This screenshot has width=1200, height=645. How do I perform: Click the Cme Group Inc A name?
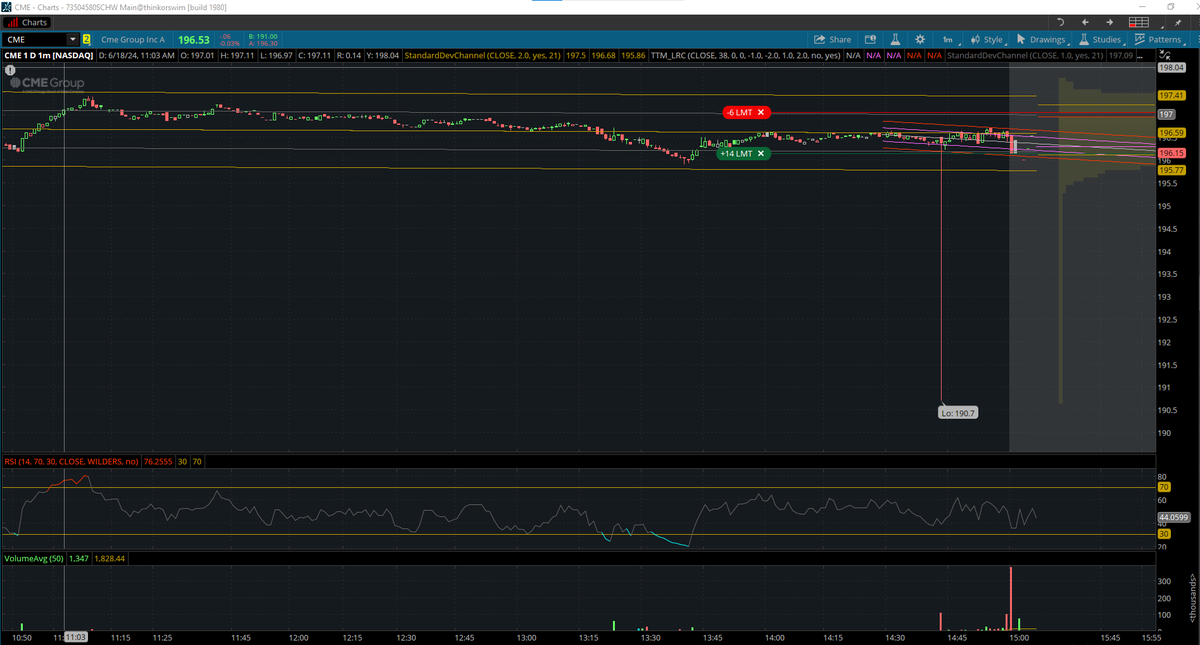[x=133, y=40]
